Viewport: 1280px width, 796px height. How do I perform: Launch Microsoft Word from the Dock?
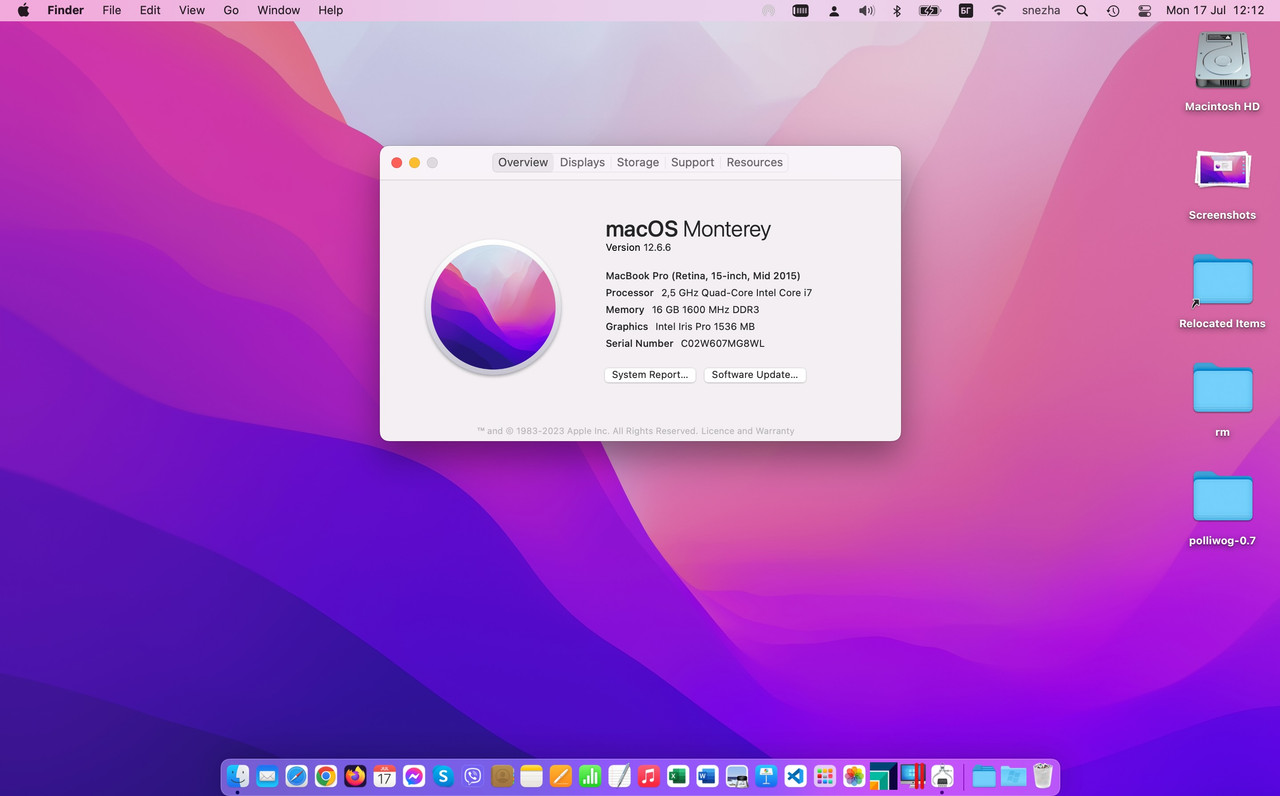[707, 776]
